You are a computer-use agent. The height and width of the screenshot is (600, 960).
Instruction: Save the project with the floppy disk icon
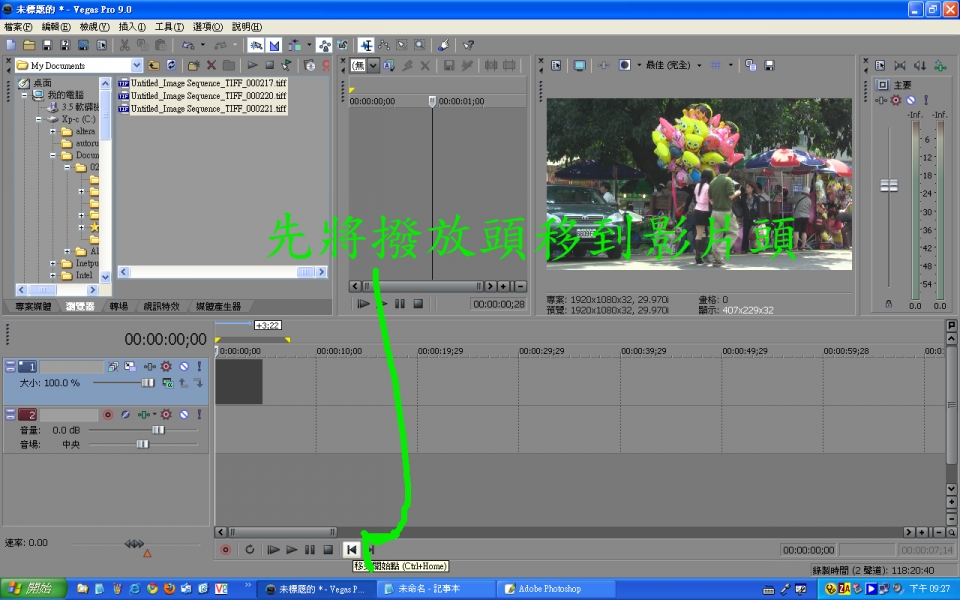click(x=48, y=45)
